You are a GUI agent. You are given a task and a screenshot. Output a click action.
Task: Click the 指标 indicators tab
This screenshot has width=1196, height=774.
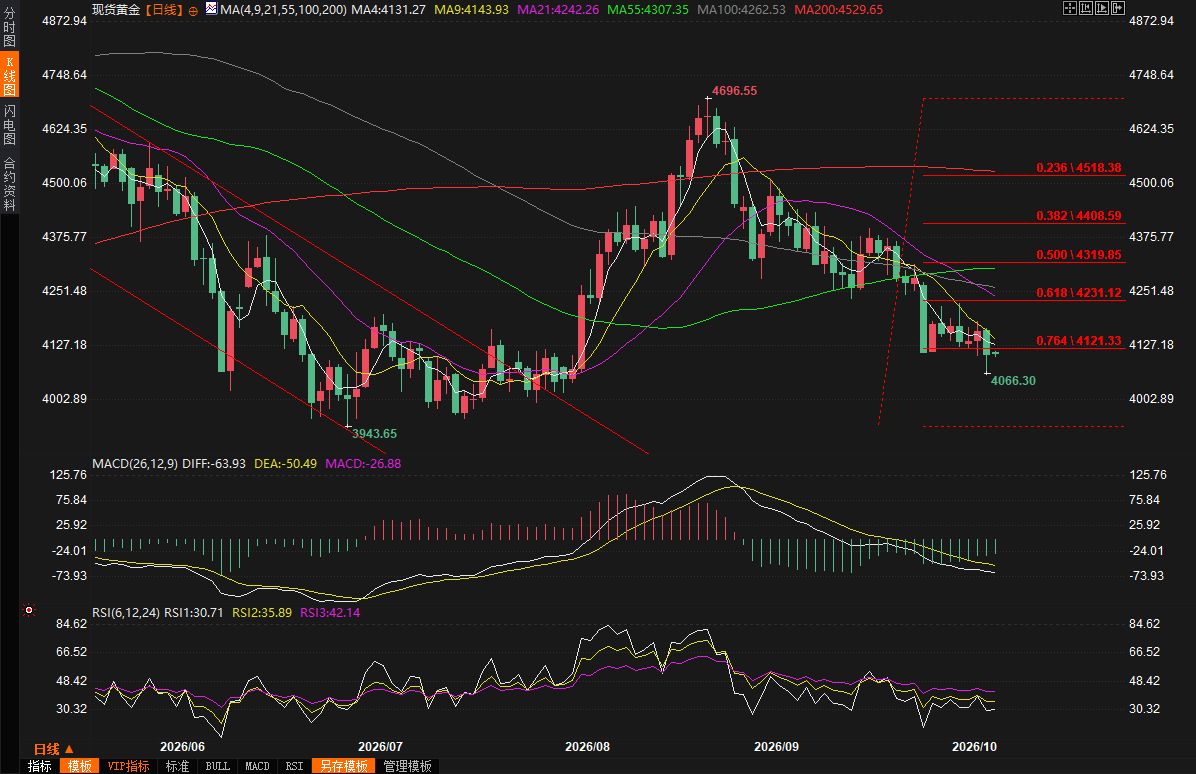point(40,766)
